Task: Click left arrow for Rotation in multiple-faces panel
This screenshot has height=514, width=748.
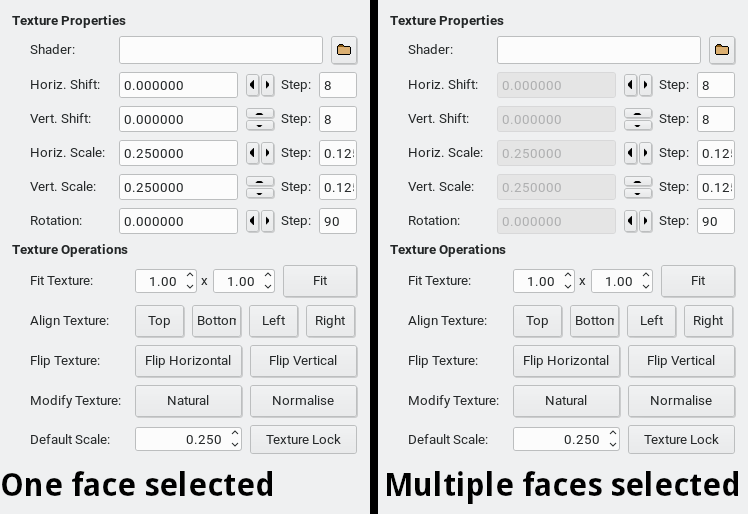Action: click(x=631, y=221)
